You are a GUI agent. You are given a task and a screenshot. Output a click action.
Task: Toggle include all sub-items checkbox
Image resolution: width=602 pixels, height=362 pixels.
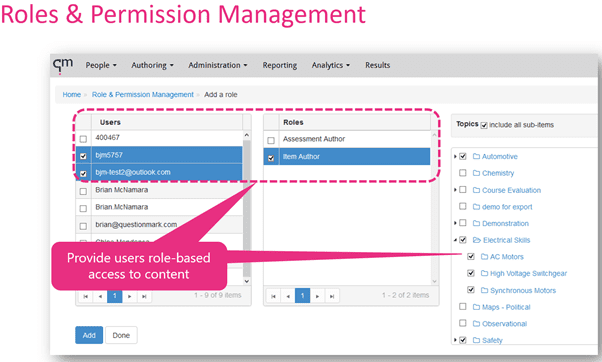click(484, 125)
